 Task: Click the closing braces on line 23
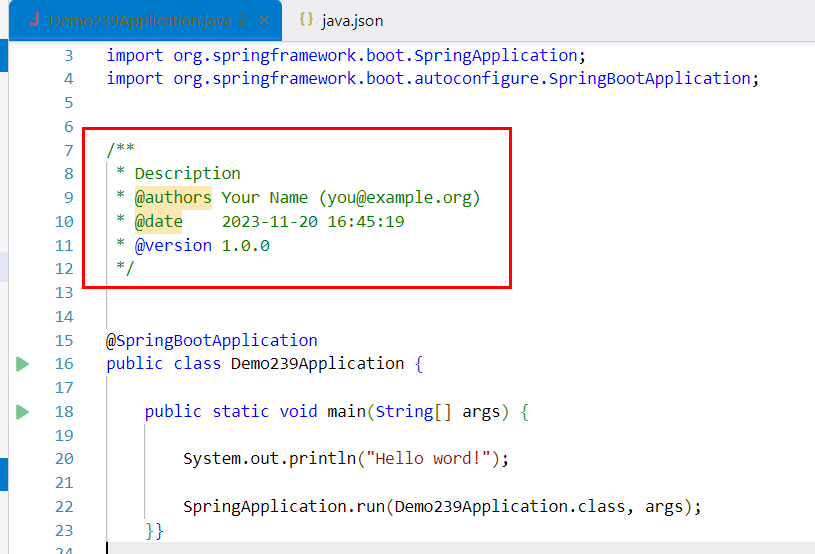[x=154, y=531]
